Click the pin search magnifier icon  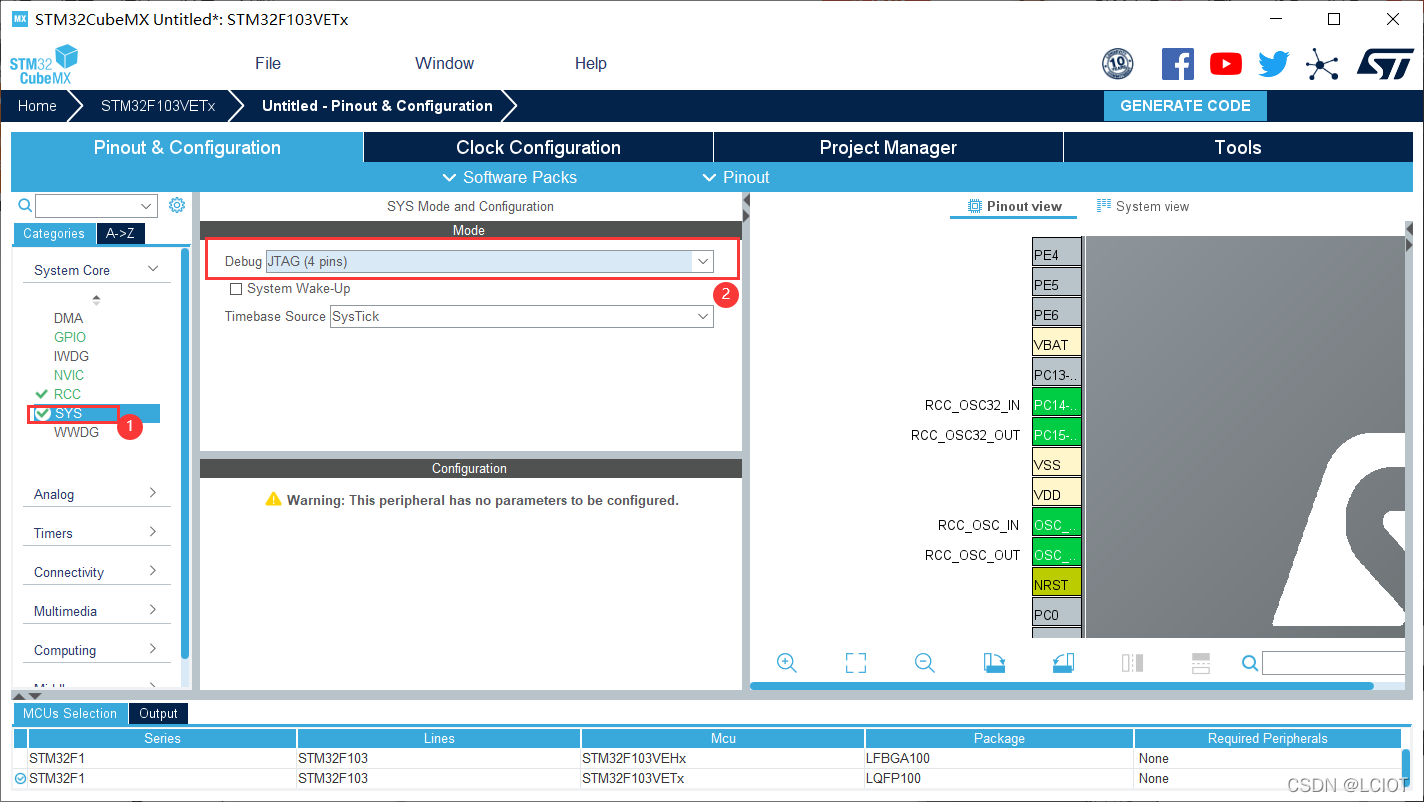coord(1250,663)
